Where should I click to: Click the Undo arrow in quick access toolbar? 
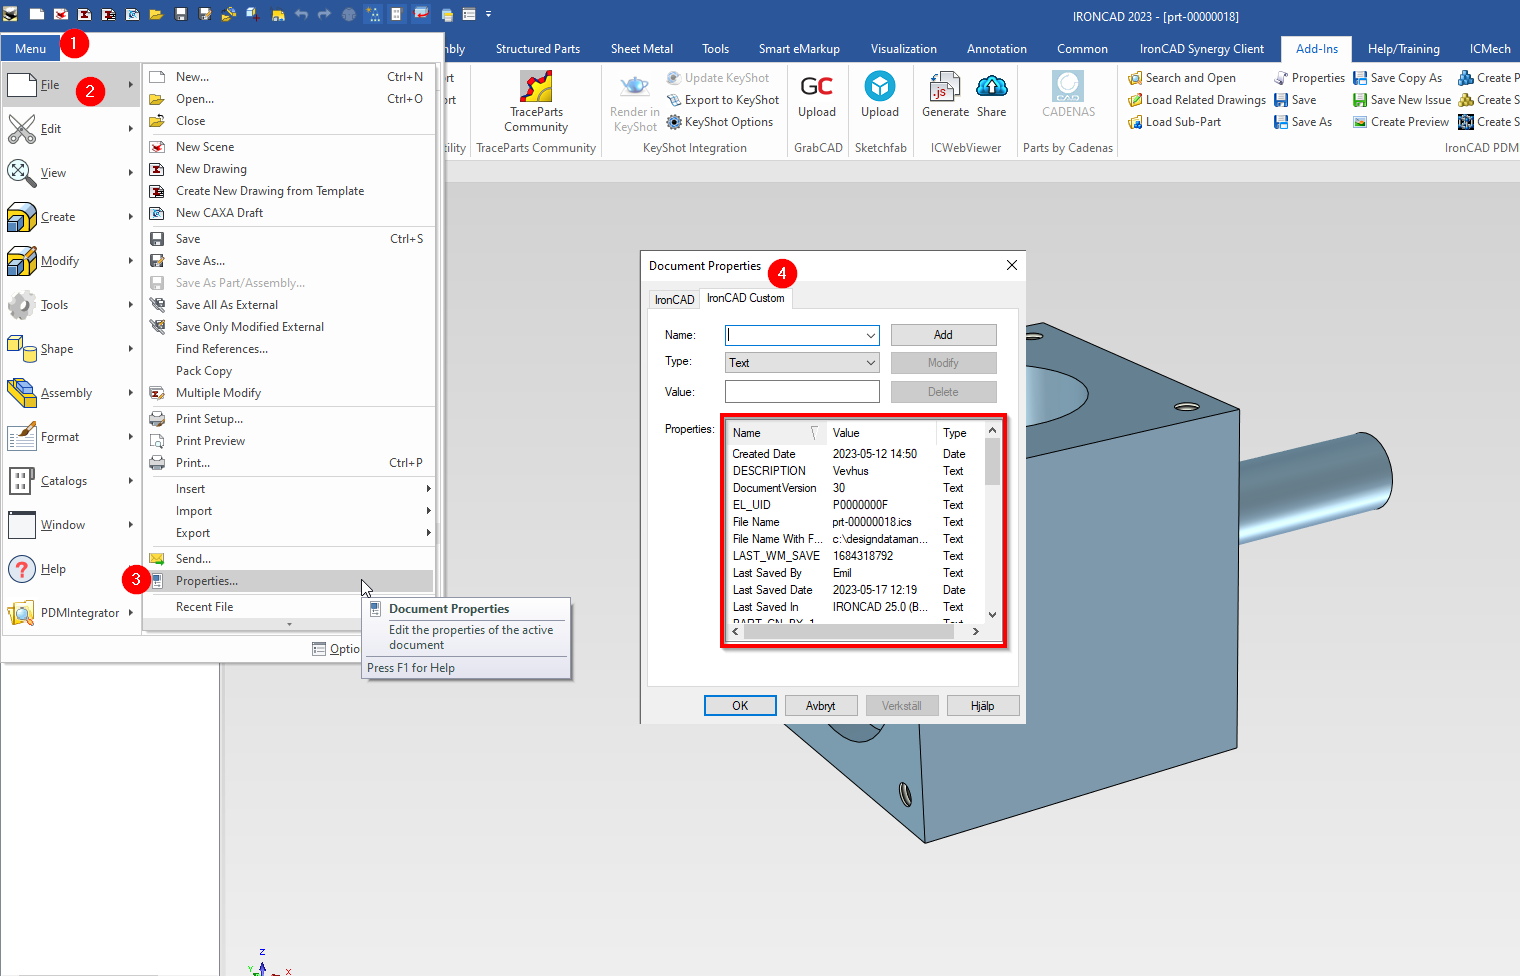[301, 14]
